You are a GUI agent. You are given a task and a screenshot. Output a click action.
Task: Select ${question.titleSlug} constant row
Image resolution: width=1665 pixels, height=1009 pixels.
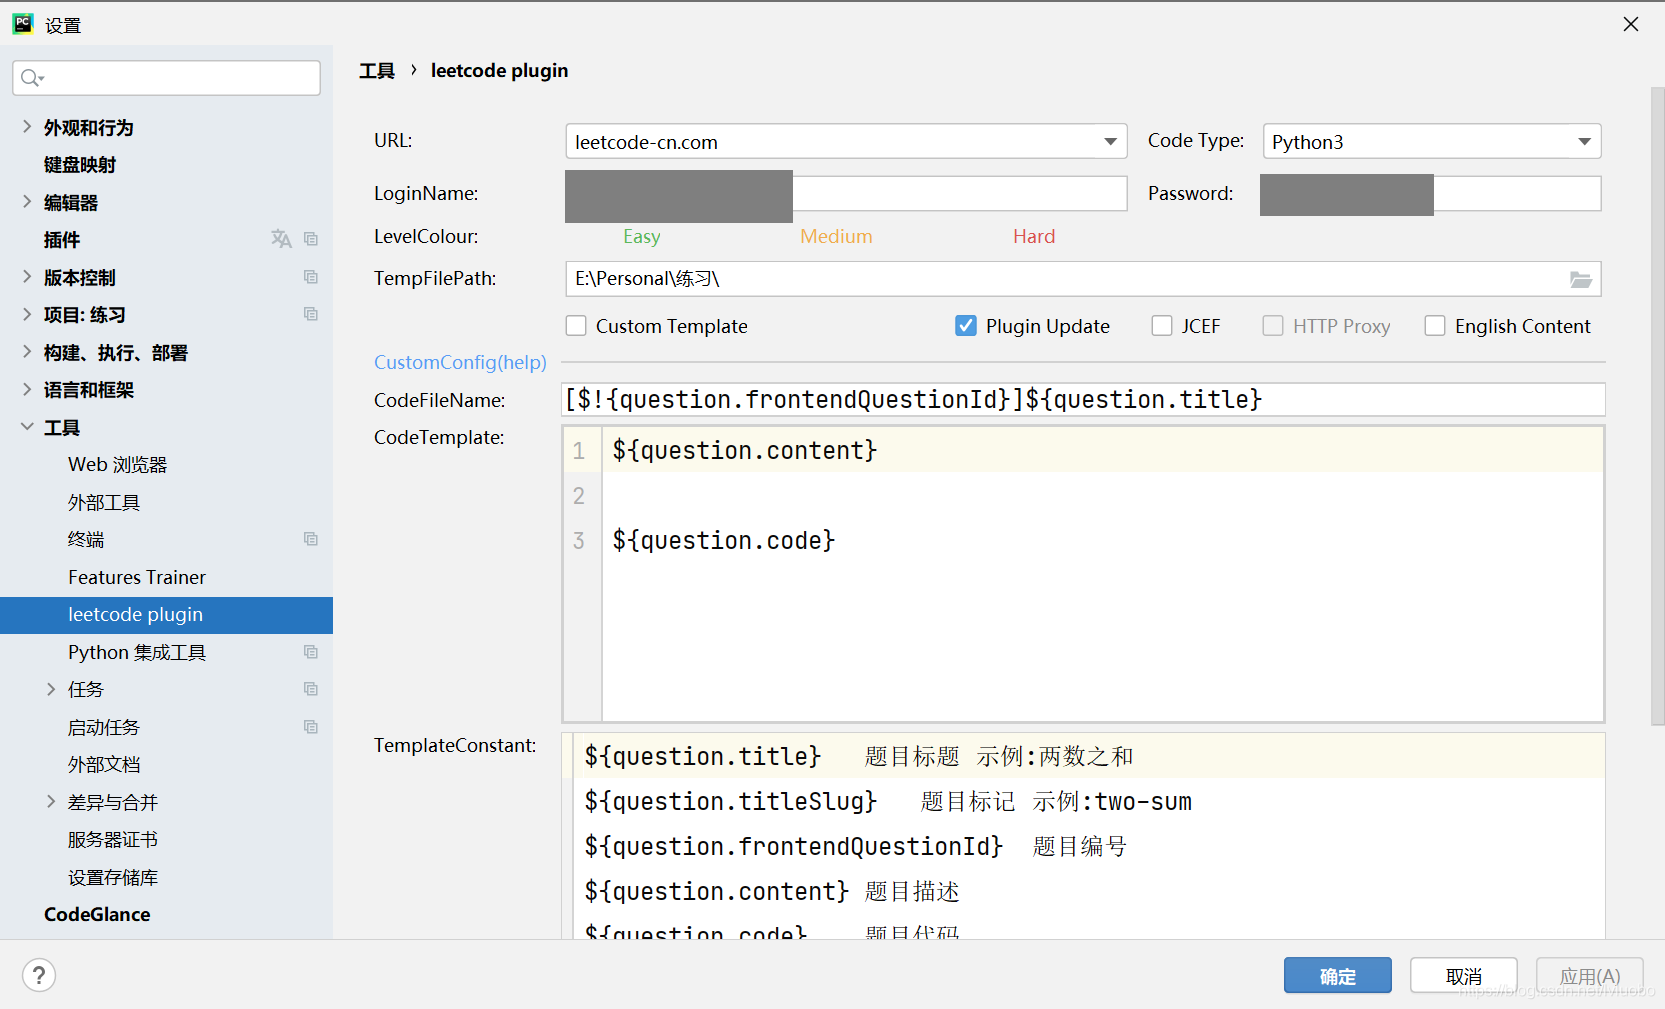pyautogui.click(x=1089, y=801)
